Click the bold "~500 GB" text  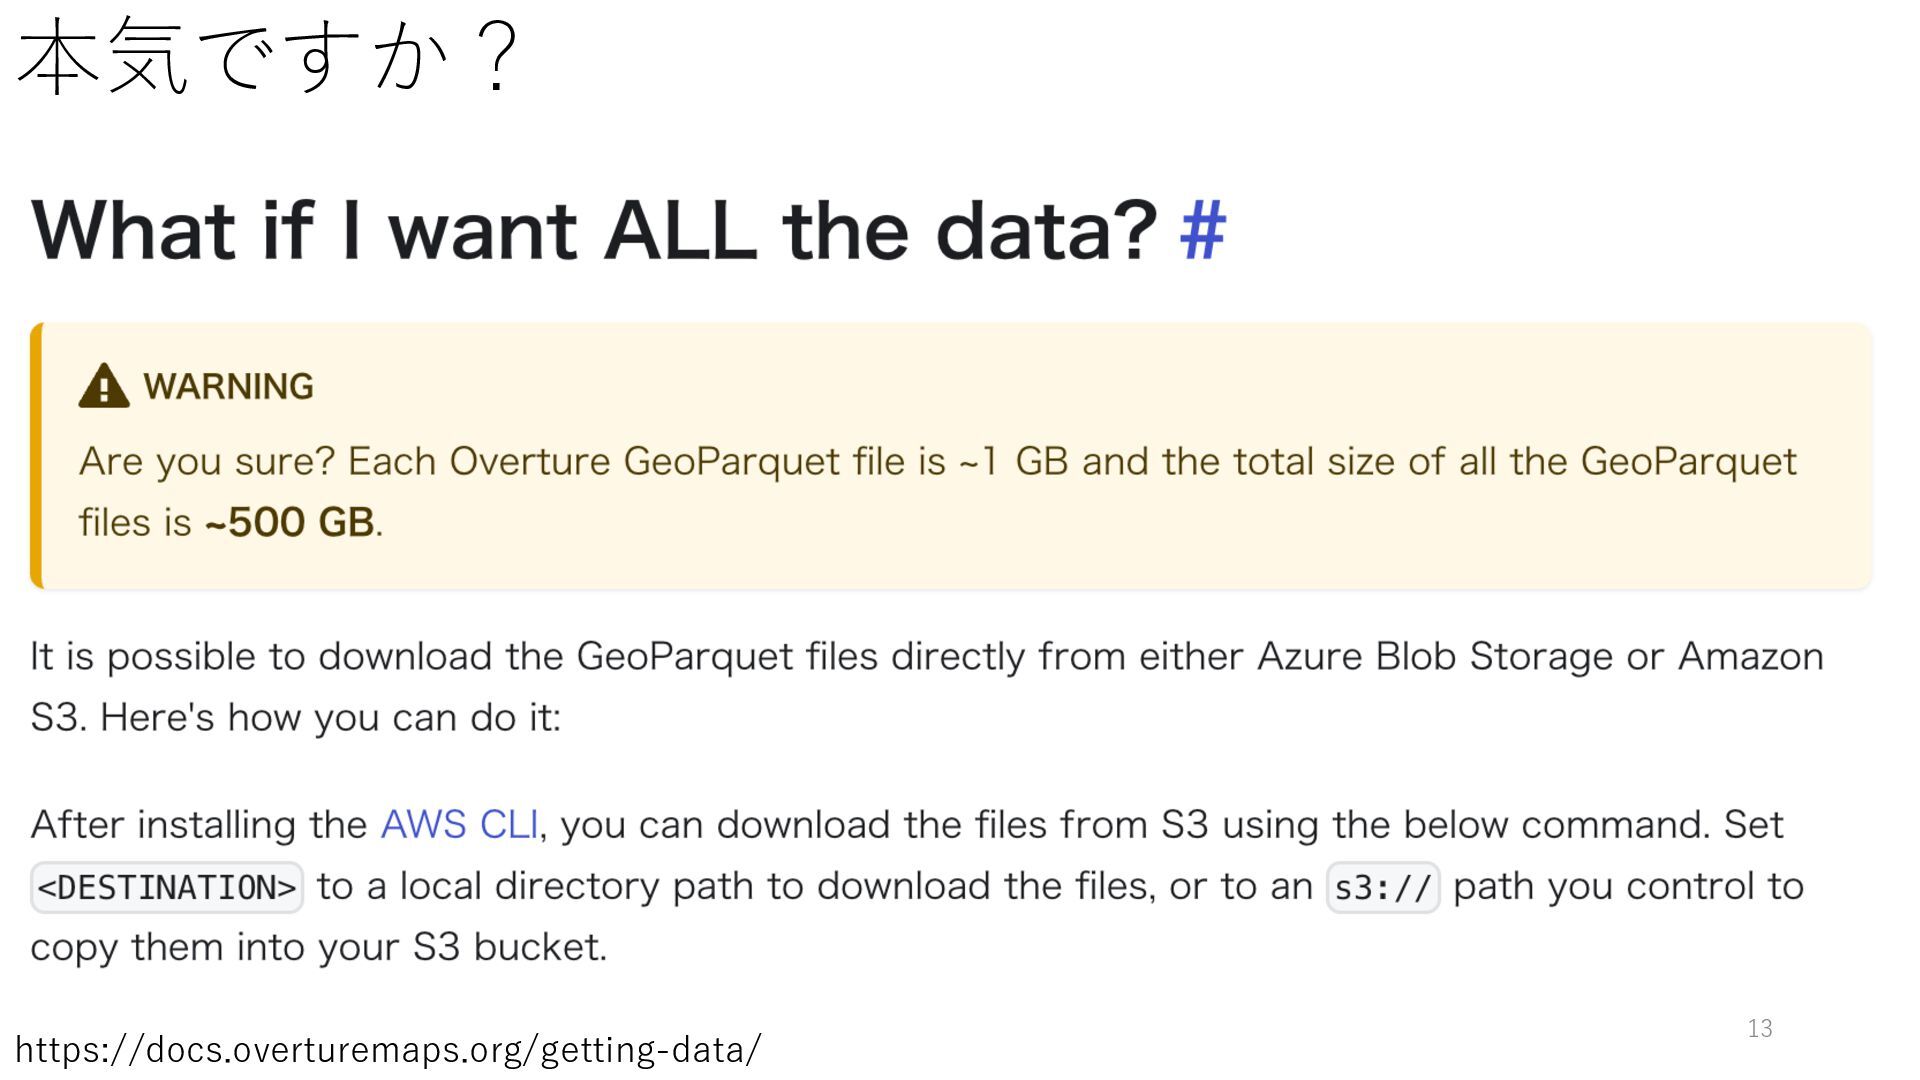pyautogui.click(x=290, y=522)
